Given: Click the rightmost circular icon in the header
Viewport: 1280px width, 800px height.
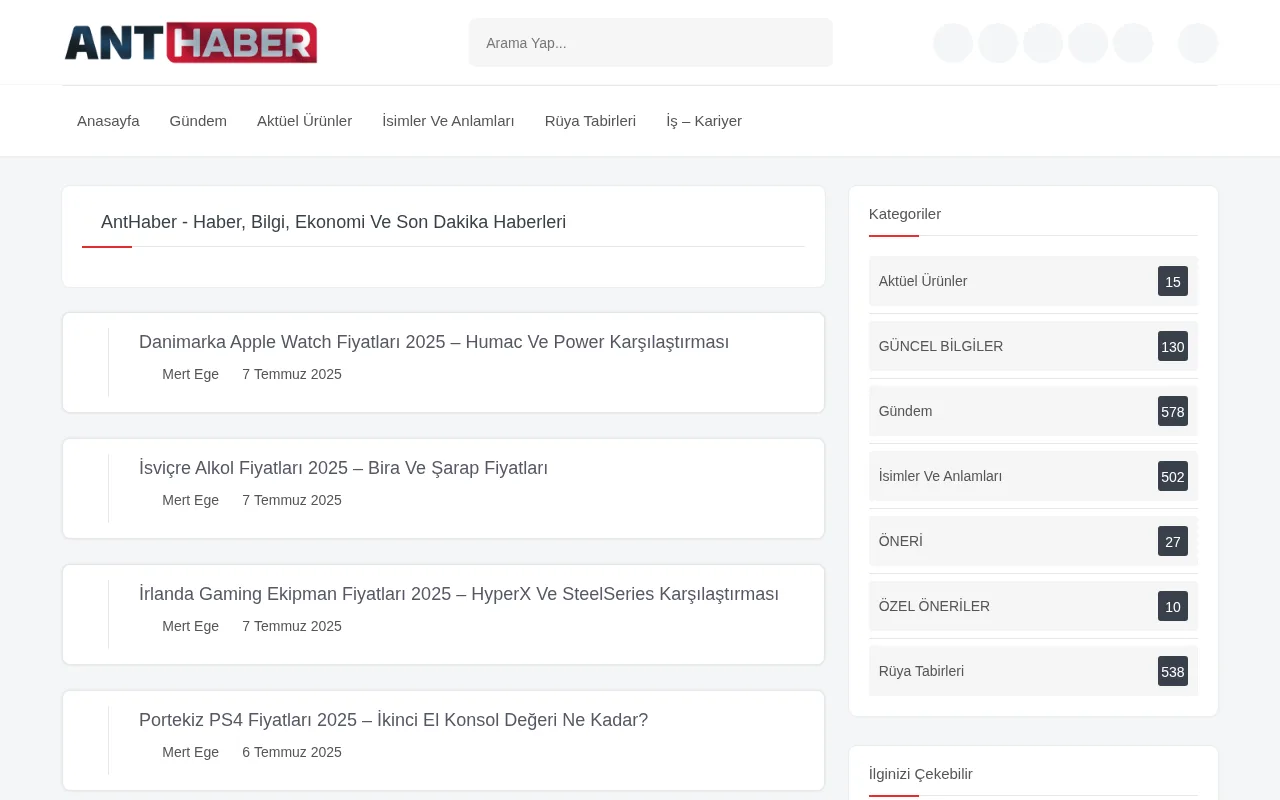Looking at the screenshot, I should click(x=1197, y=42).
